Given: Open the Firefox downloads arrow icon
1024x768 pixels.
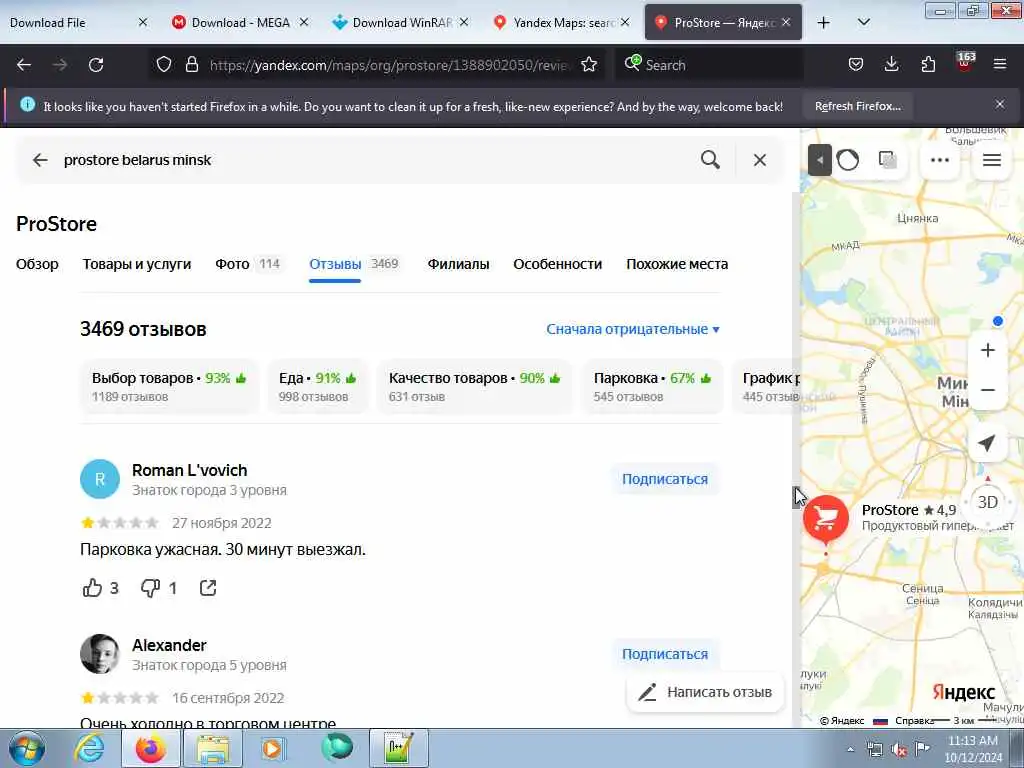Looking at the screenshot, I should [891, 64].
